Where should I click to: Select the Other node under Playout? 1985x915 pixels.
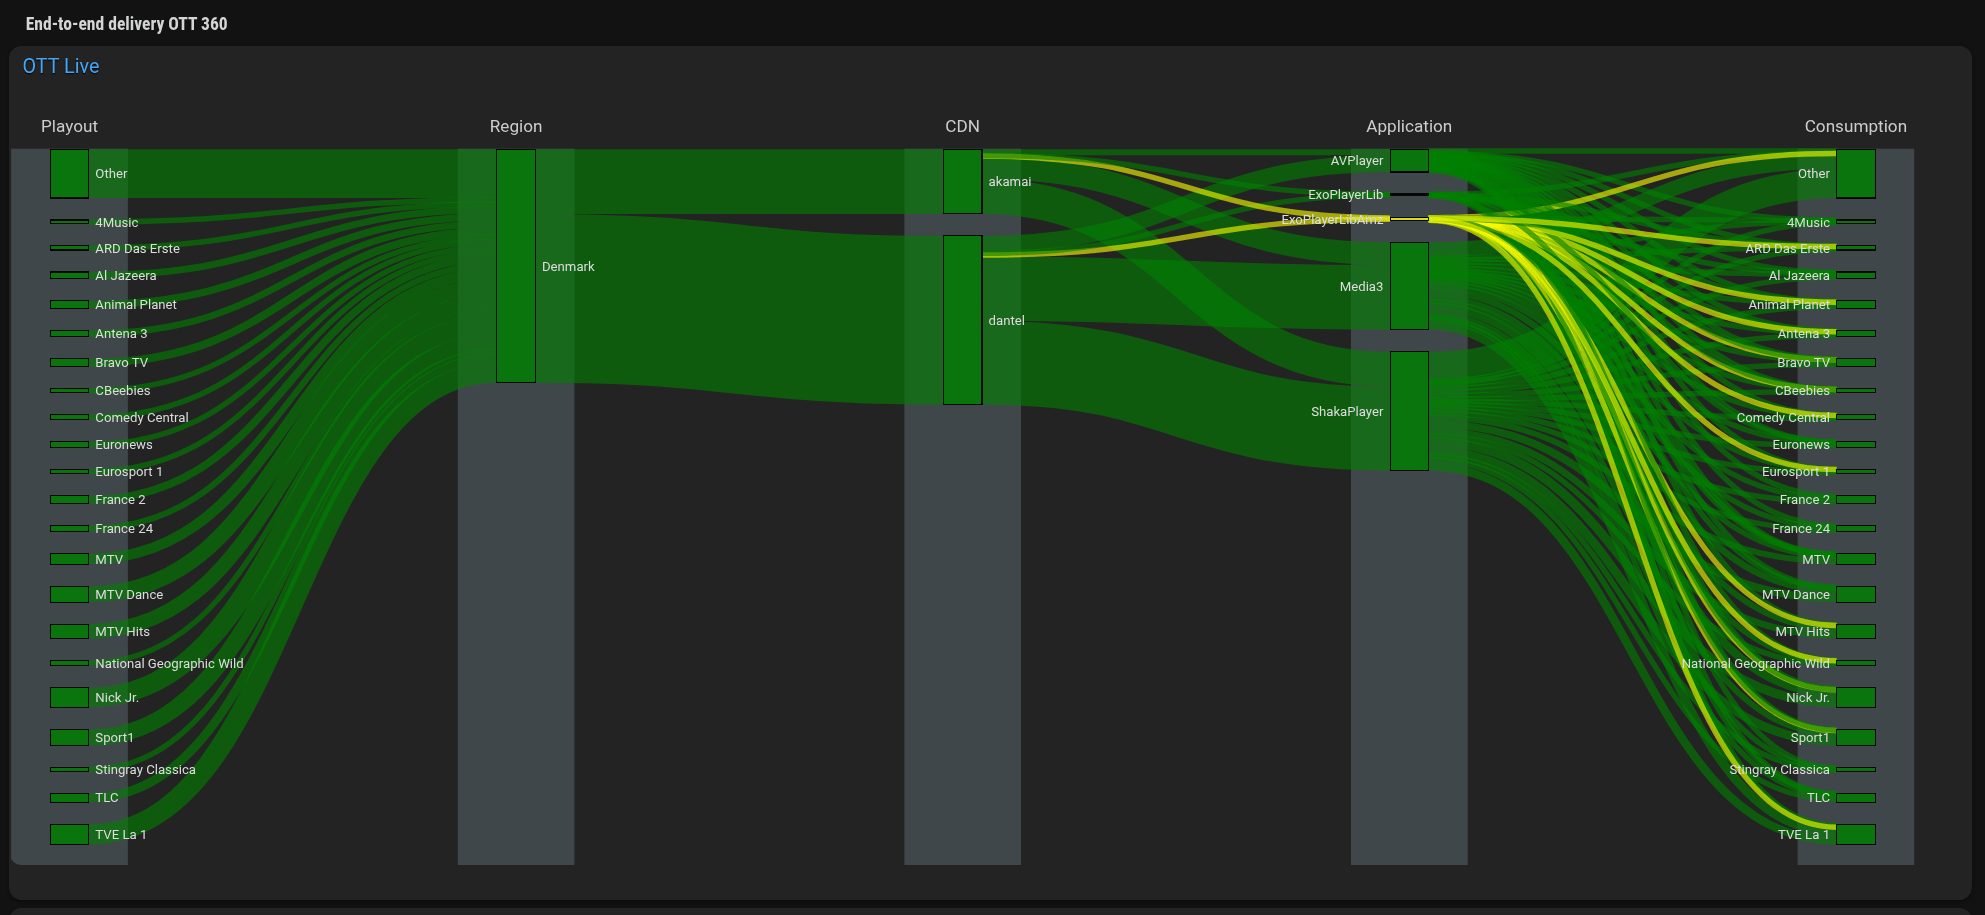point(69,174)
